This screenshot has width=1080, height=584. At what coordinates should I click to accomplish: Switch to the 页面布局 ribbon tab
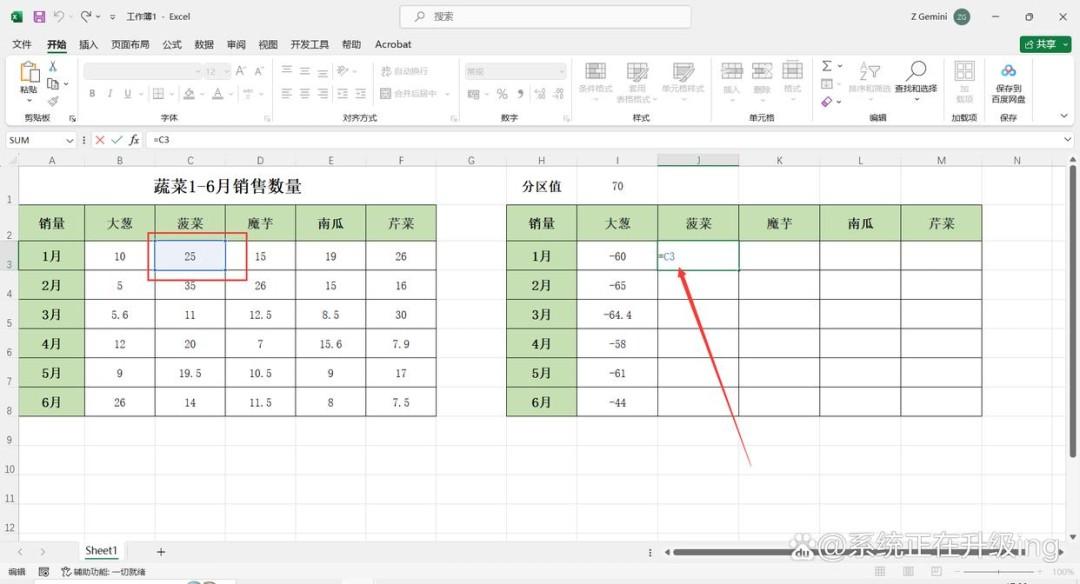click(130, 44)
